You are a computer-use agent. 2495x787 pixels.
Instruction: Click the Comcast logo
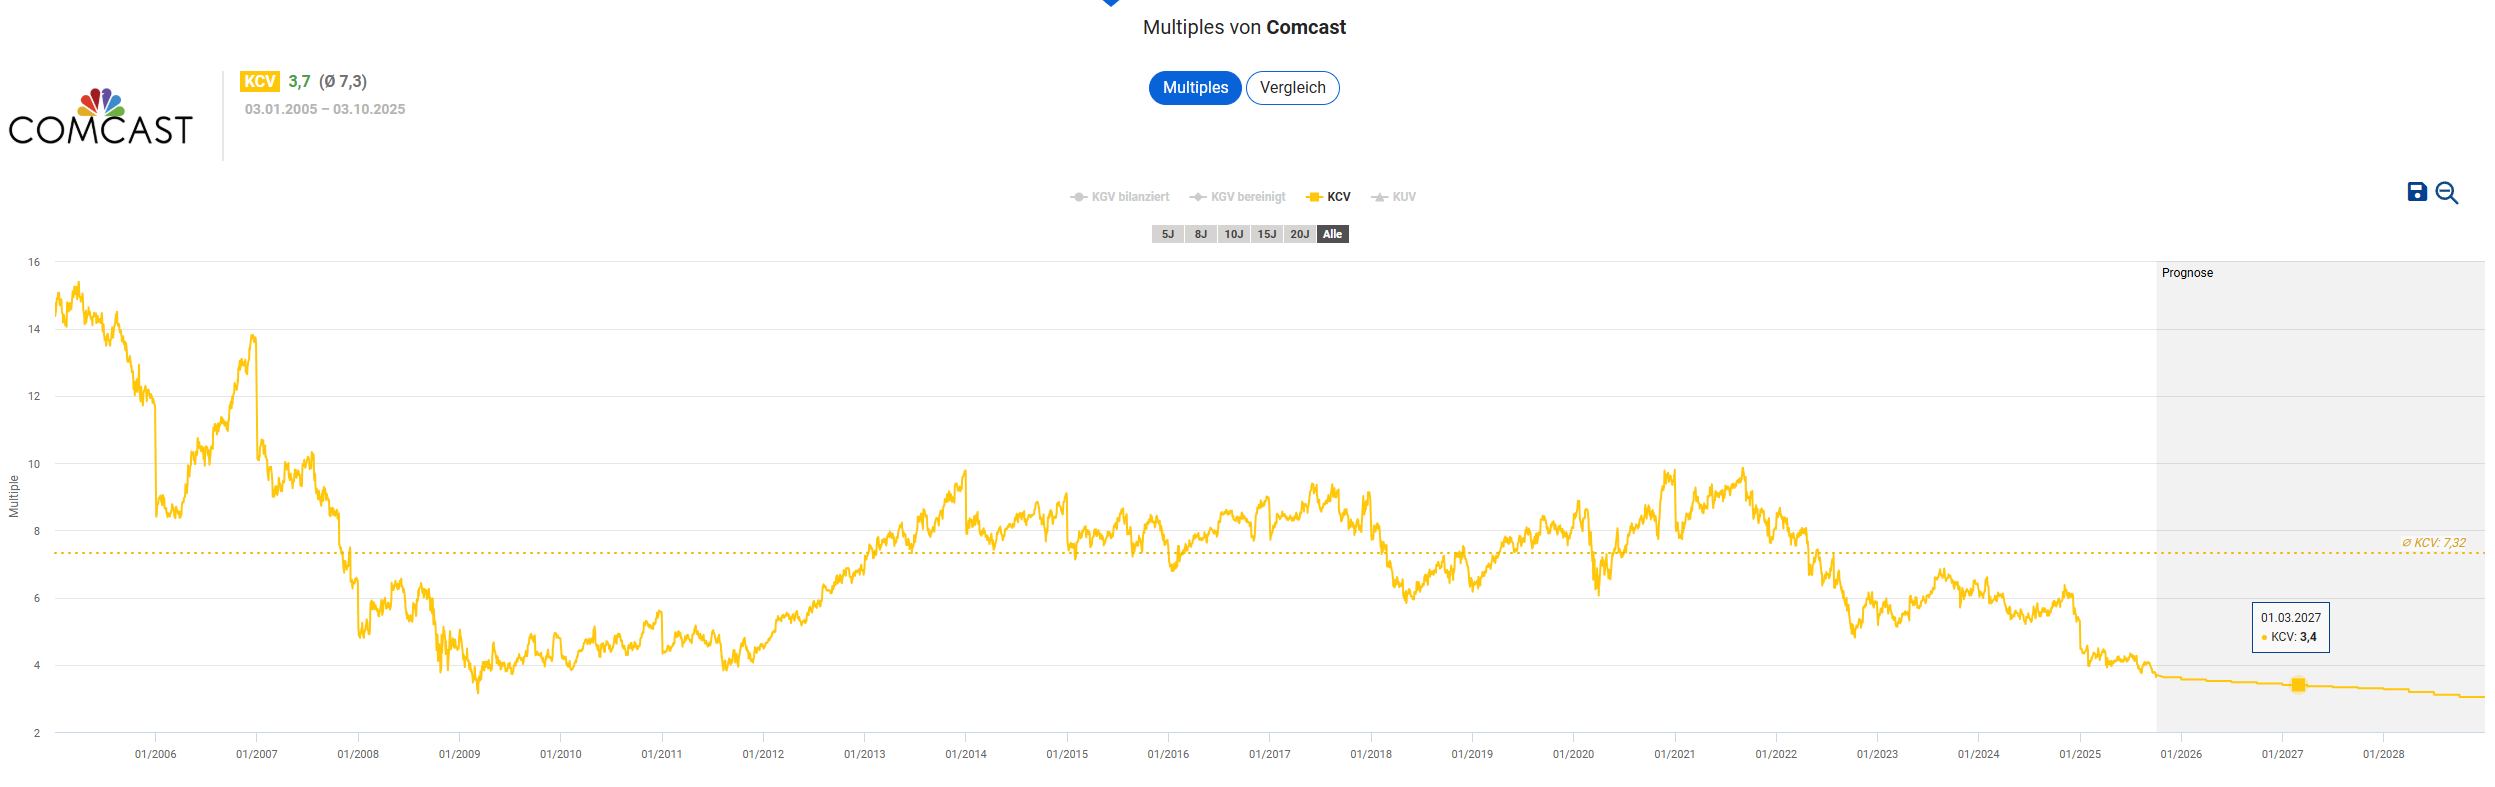tap(100, 118)
